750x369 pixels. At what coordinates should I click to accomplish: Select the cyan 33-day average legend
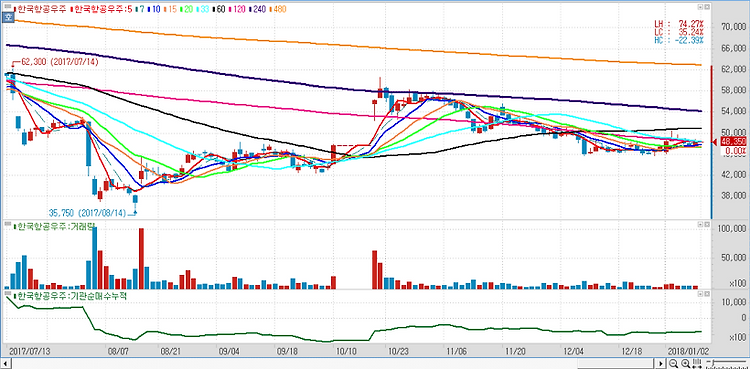click(203, 9)
